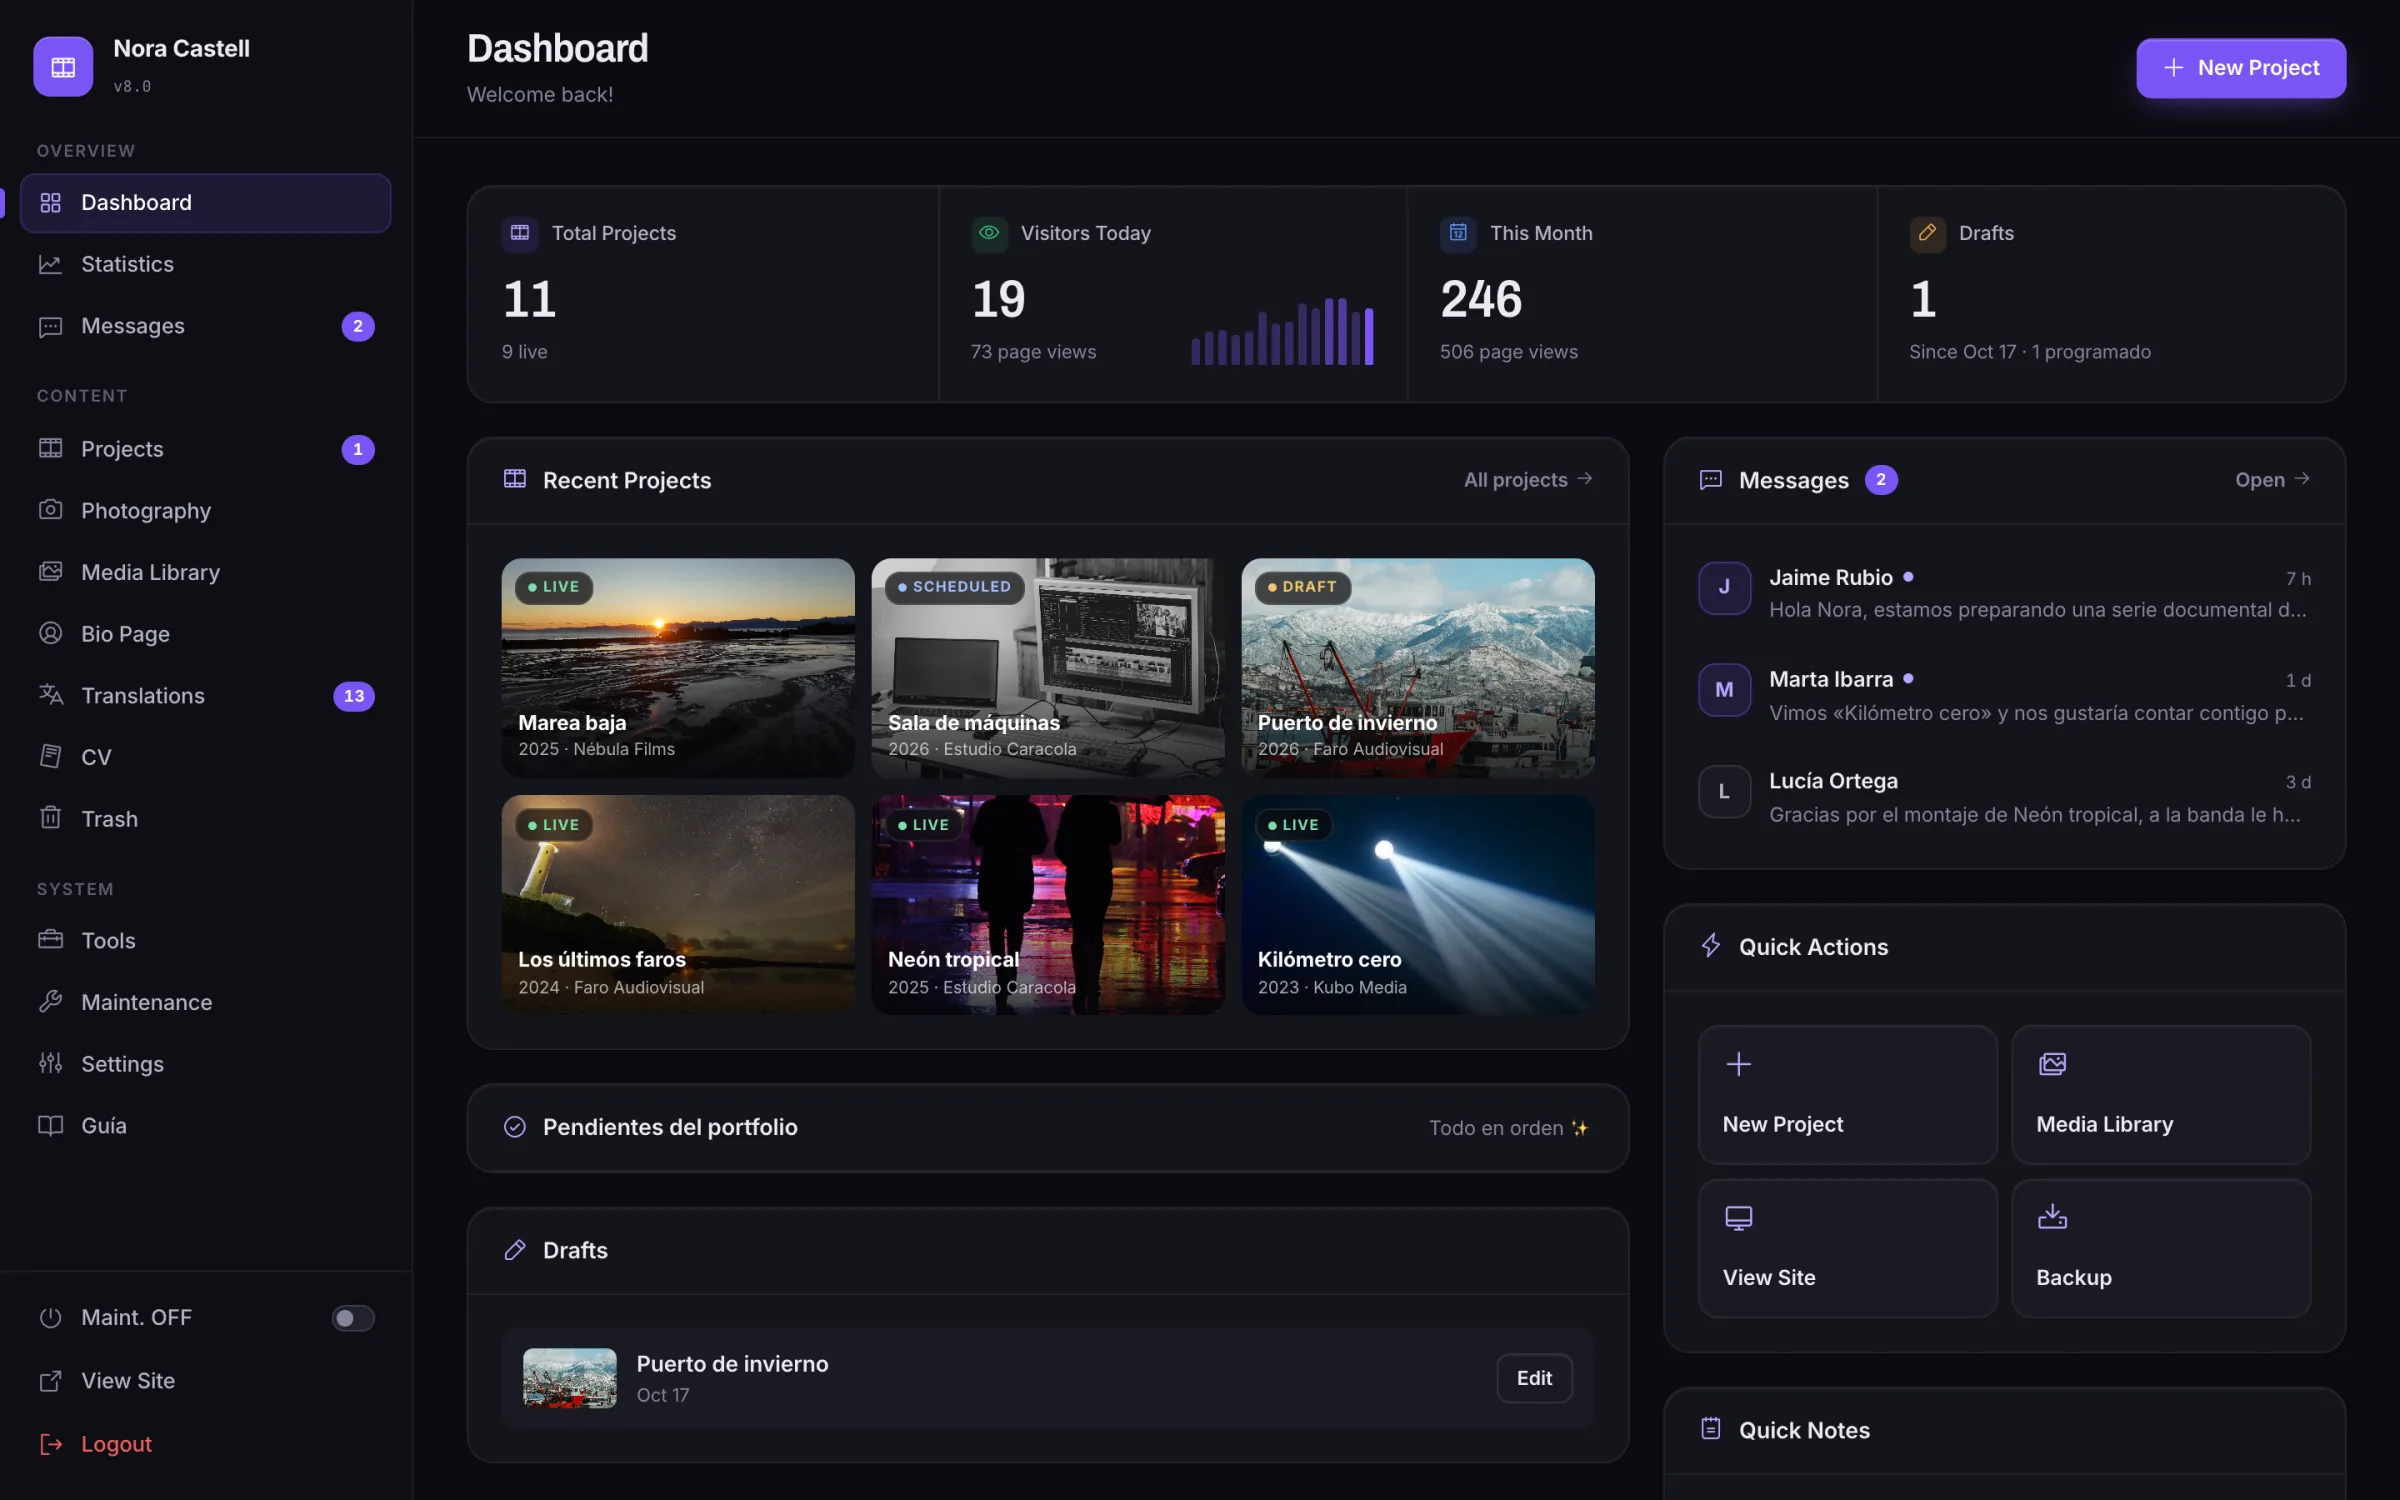Click the purple New Project button
This screenshot has height=1500, width=2400.
2241,68
